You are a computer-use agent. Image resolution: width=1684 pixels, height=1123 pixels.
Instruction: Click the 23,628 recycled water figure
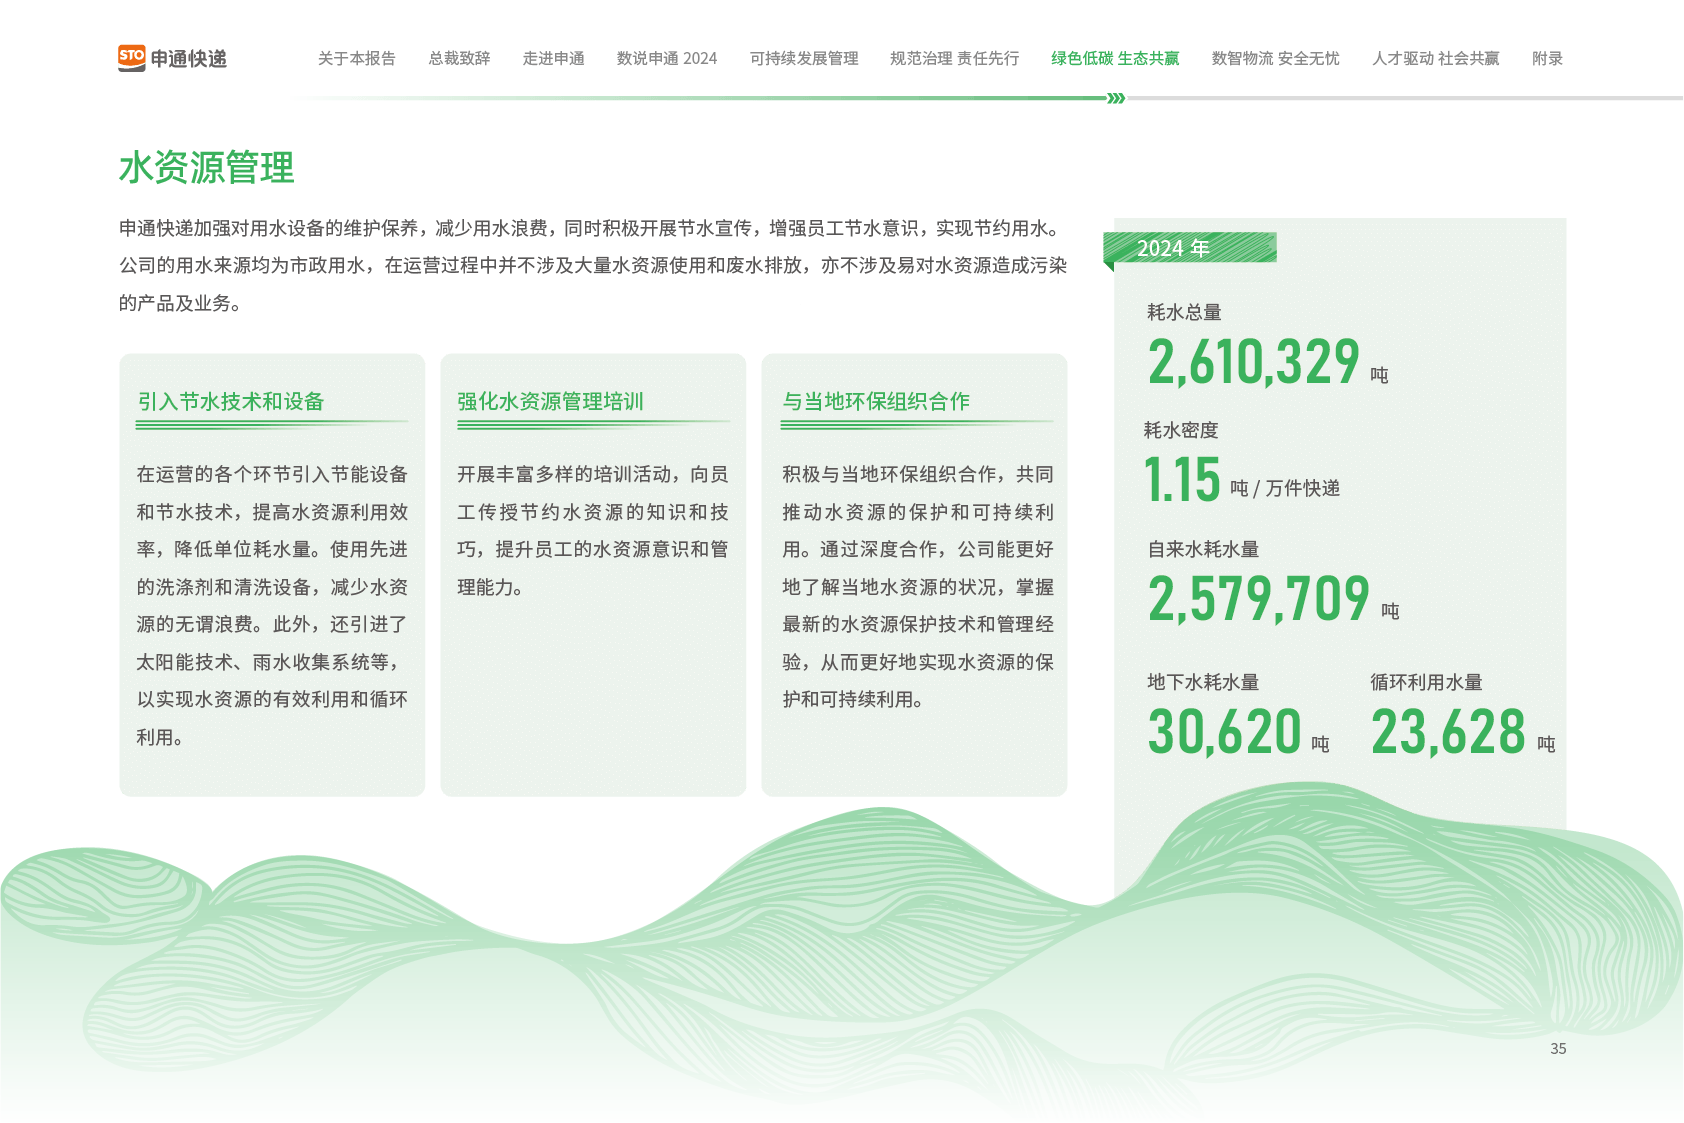1448,732
